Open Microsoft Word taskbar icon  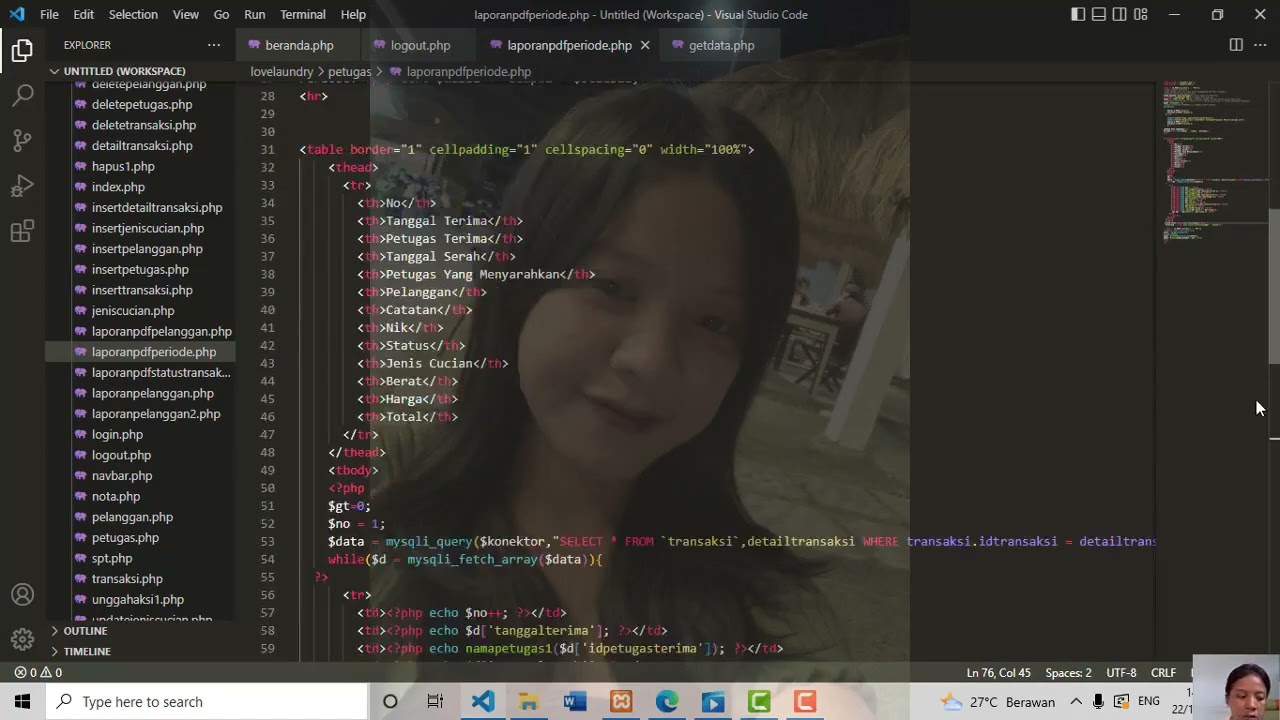575,701
